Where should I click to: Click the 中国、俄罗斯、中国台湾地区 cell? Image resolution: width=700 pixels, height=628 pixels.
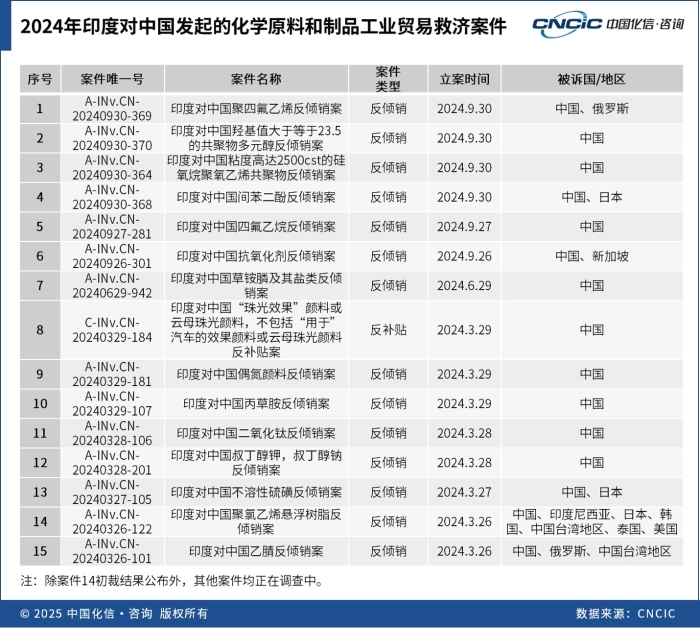(592, 551)
